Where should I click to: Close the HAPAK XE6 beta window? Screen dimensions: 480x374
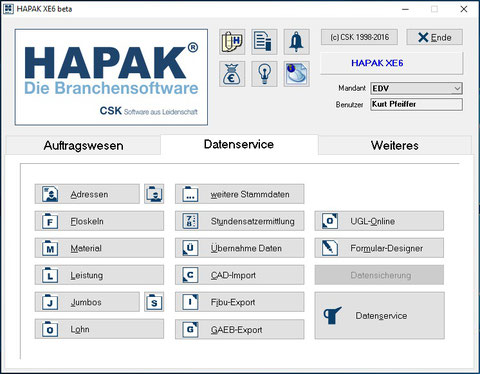pyautogui.click(x=464, y=9)
